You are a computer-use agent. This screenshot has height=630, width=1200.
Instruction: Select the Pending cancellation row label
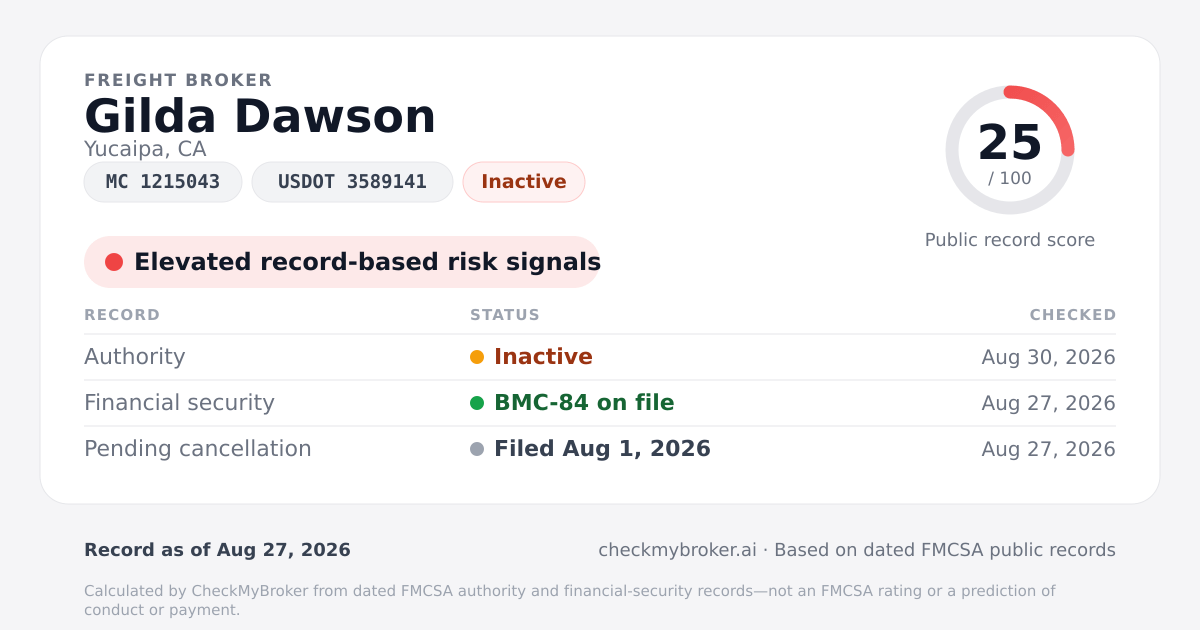[198, 449]
